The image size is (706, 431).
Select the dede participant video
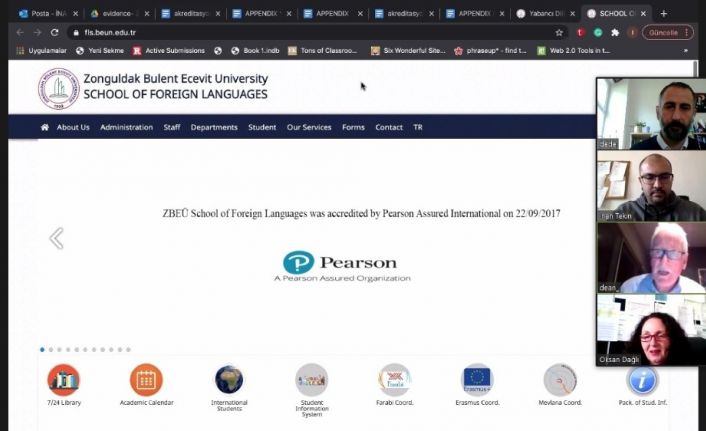(651, 114)
